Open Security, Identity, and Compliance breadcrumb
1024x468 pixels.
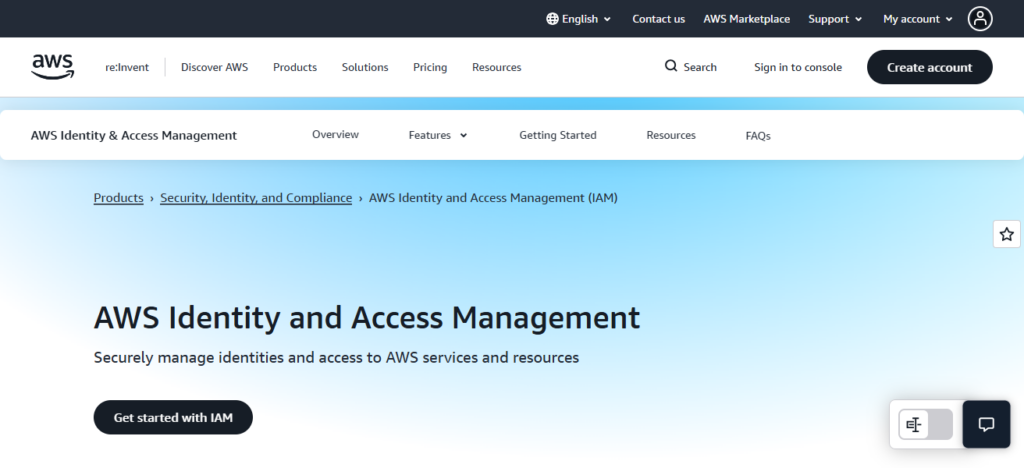coord(256,198)
